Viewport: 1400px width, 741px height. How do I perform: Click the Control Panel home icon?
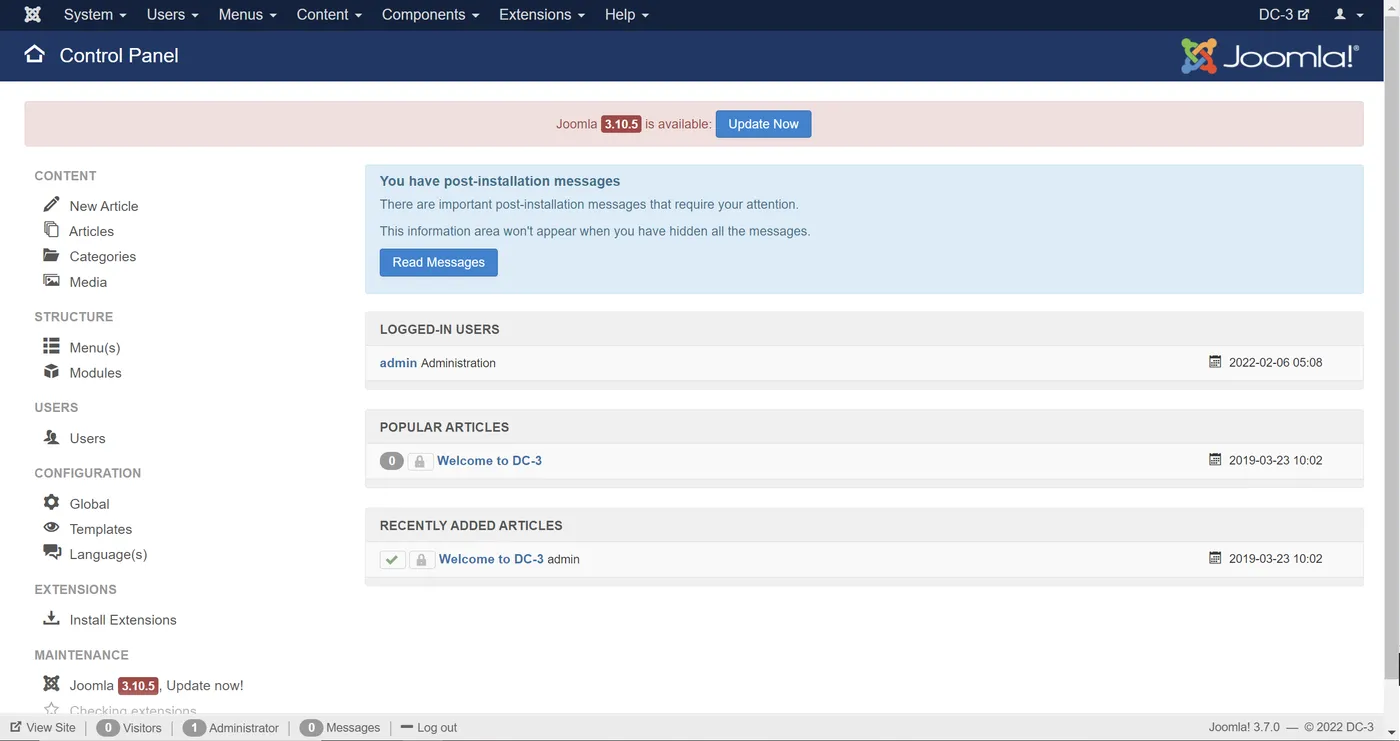35,54
